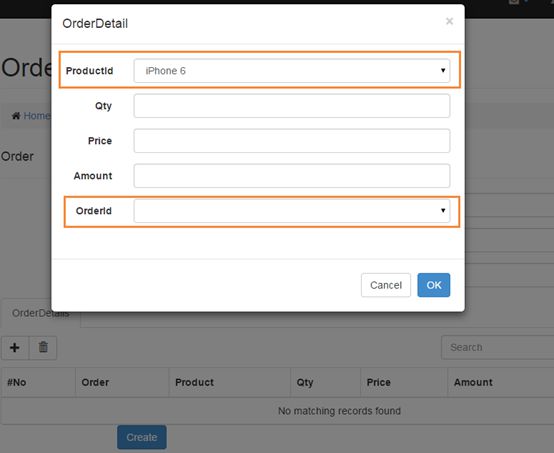Expand the OrderId dropdown arrow
Screen dimensions: 554x453
[443, 211]
